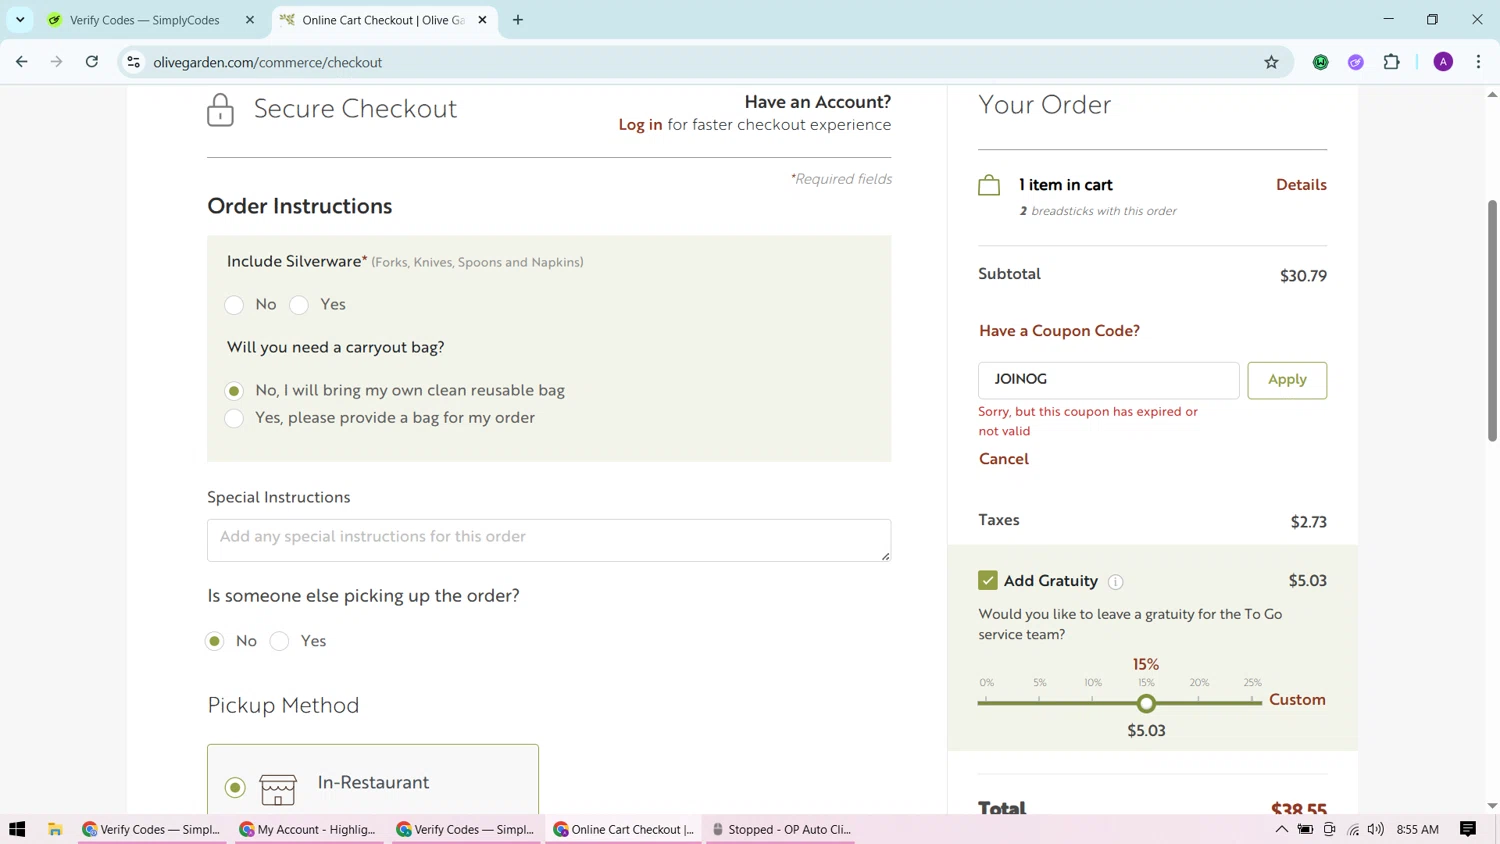Show hidden system tray icons chevron
Image resolution: width=1500 pixels, height=844 pixels.
[1281, 829]
